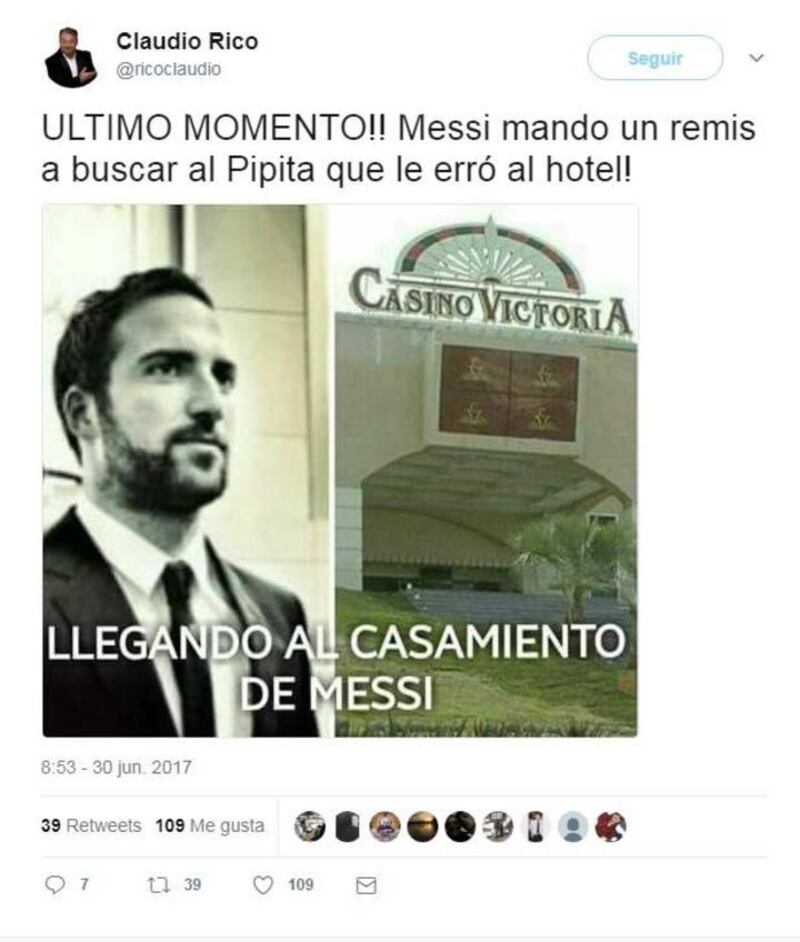The image size is (800, 942).
Task: Click the reply speech bubble icon
Action: point(55,885)
